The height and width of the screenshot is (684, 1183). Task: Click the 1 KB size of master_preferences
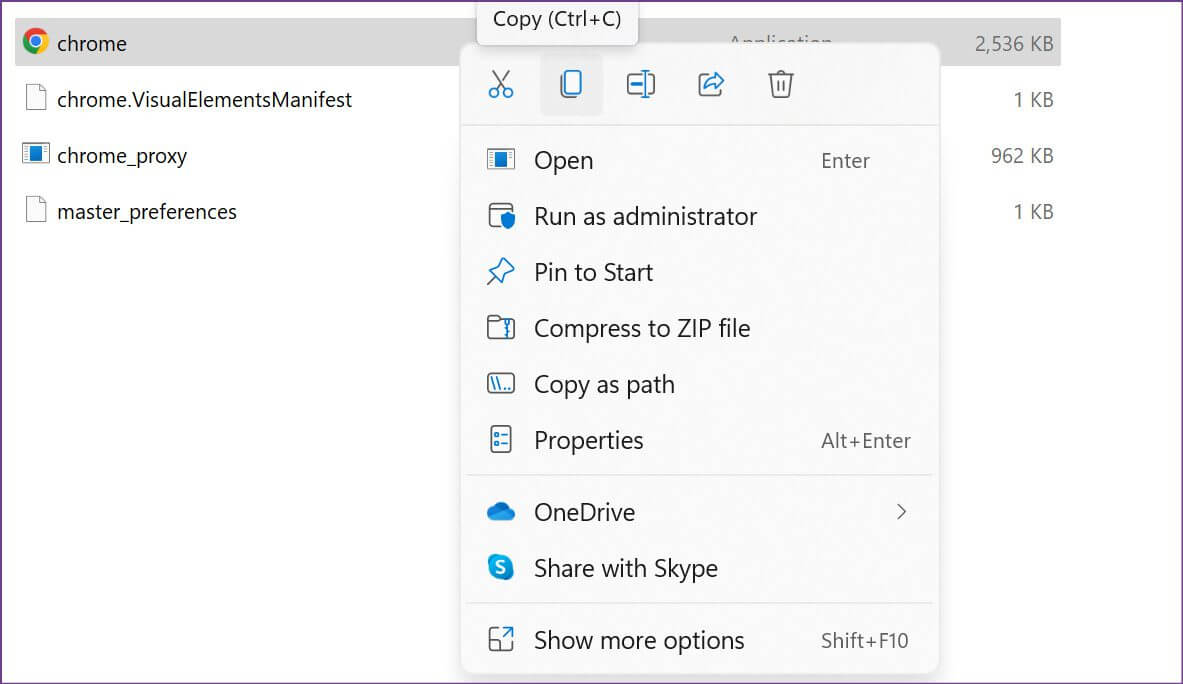click(x=1034, y=212)
